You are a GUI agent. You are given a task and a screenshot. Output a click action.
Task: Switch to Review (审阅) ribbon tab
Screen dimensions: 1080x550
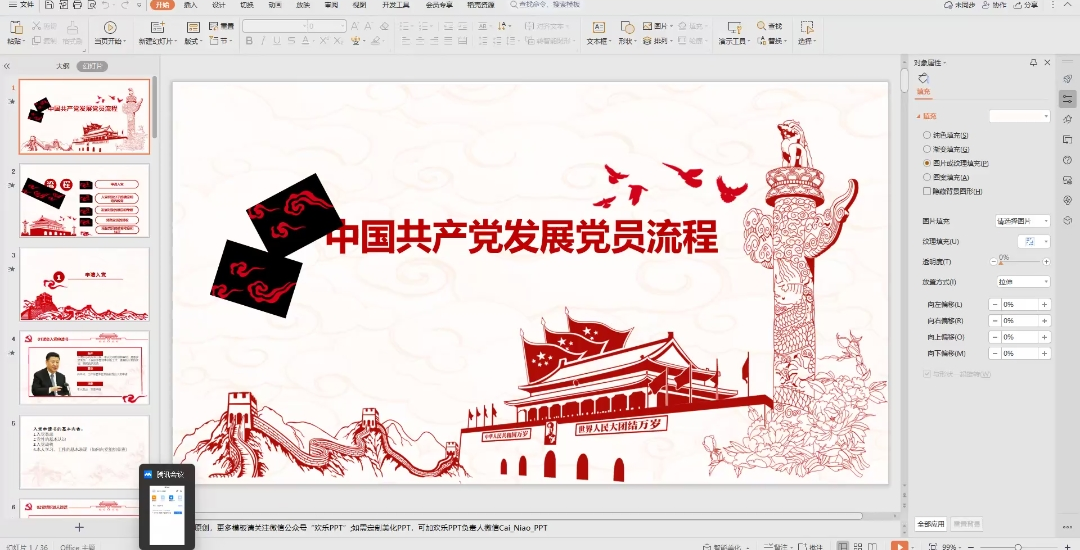pos(331,5)
